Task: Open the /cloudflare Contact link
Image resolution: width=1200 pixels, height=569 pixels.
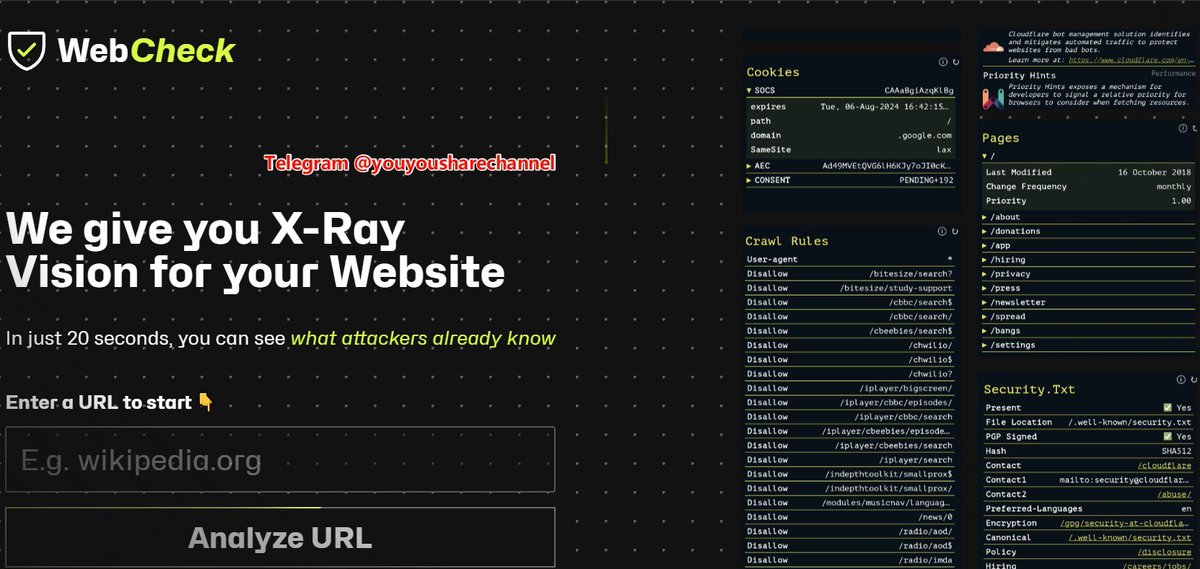Action: [x=1165, y=466]
